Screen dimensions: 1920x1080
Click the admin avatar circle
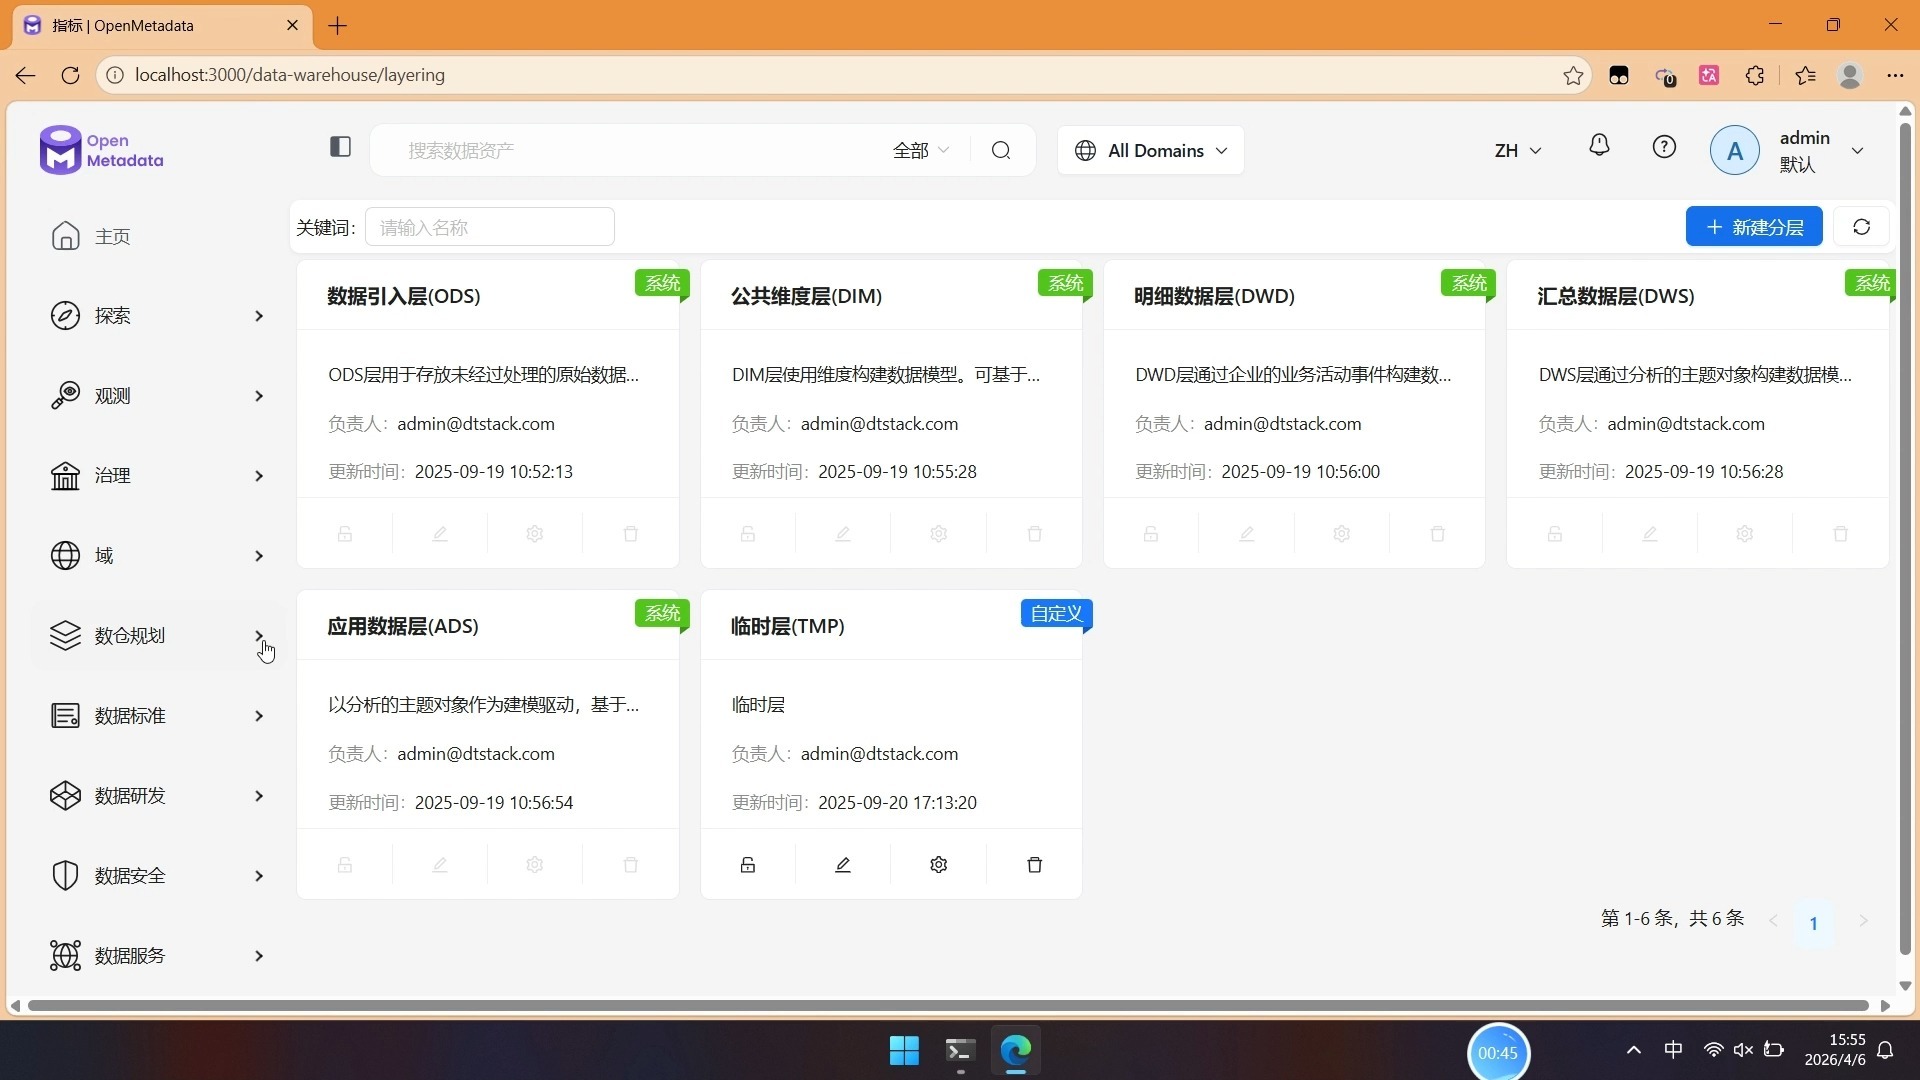[1734, 151]
